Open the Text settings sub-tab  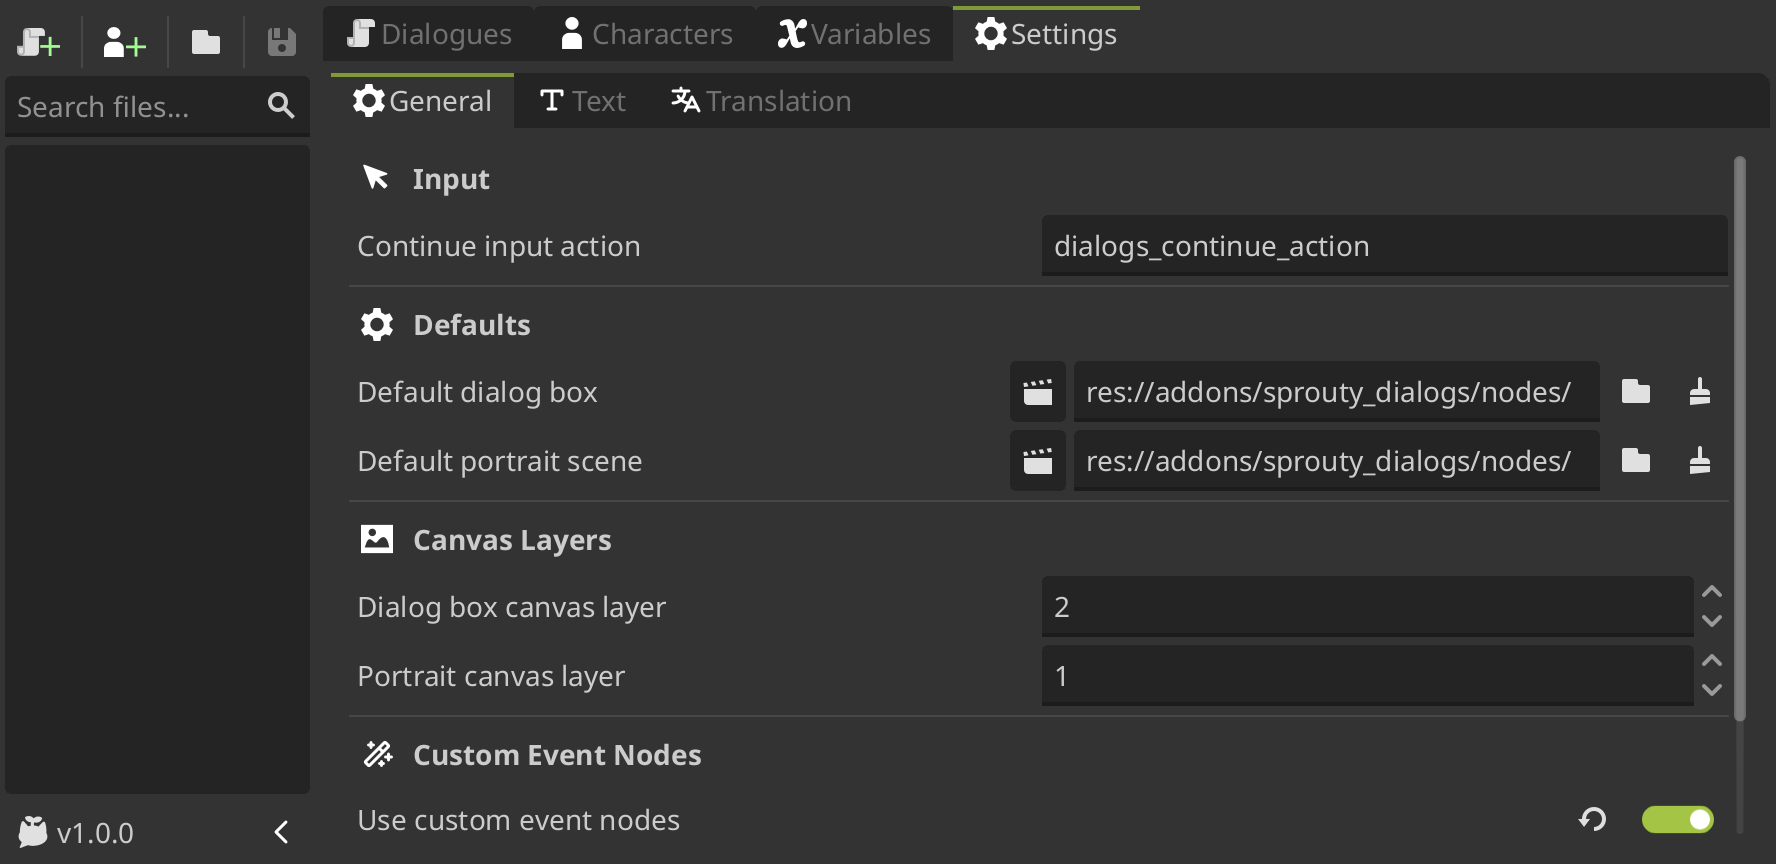point(582,101)
